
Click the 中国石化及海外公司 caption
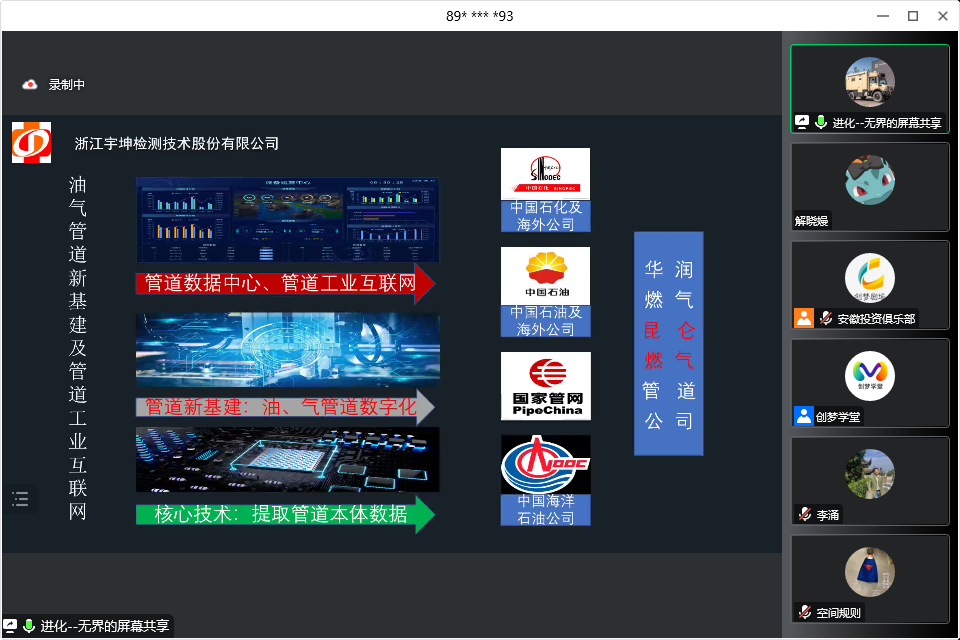click(546, 216)
